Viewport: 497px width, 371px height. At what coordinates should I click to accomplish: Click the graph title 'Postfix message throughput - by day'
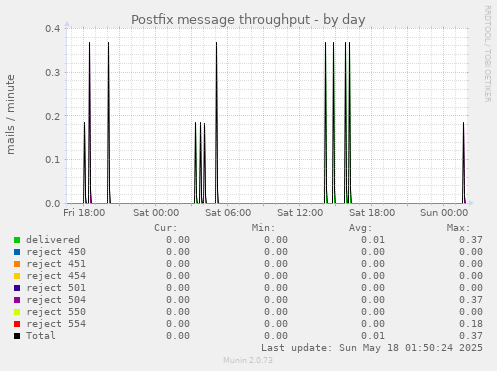pyautogui.click(x=248, y=20)
